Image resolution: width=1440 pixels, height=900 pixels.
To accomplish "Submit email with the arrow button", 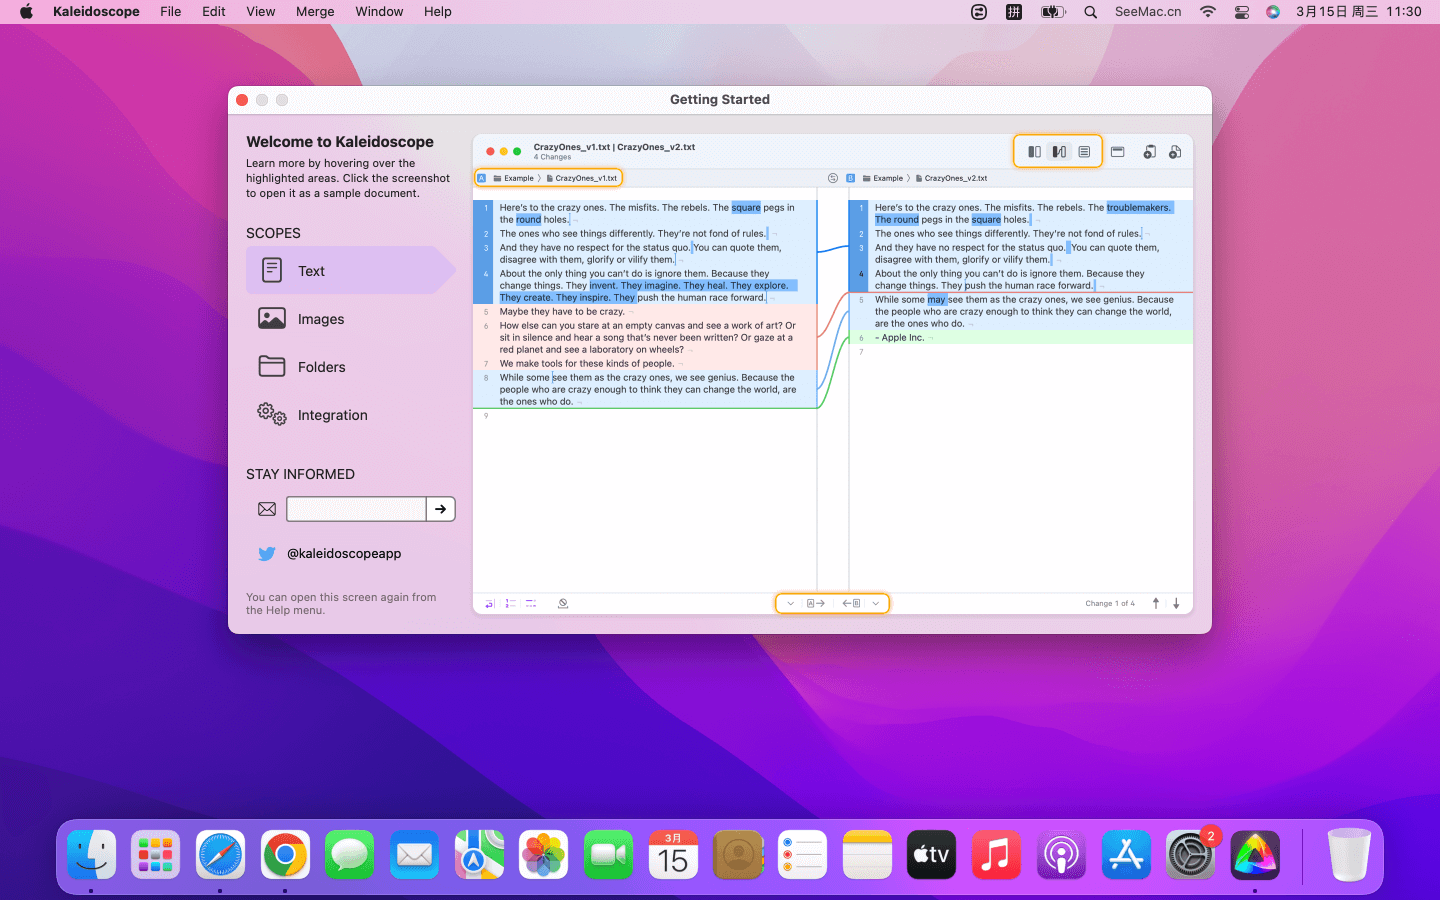I will point(441,509).
